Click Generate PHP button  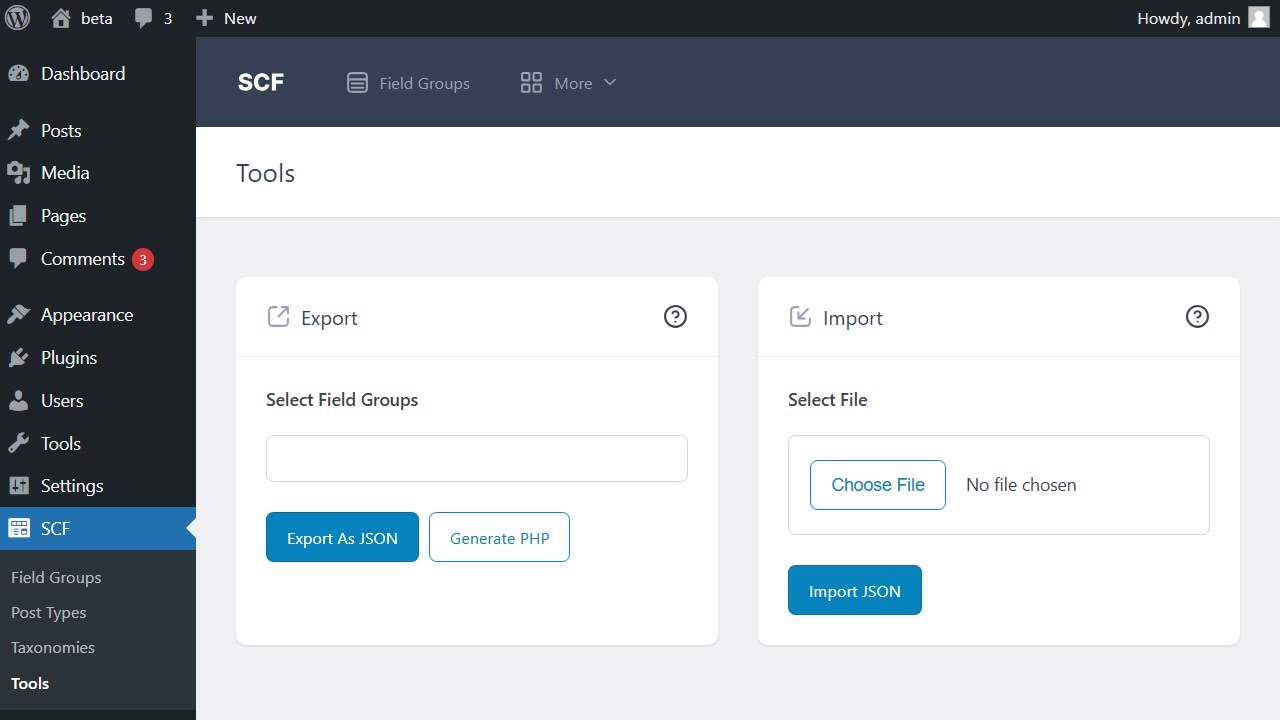(500, 538)
